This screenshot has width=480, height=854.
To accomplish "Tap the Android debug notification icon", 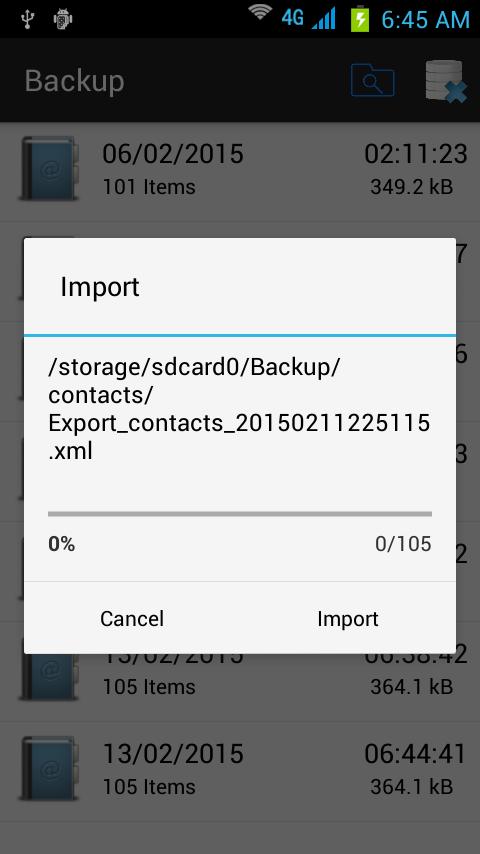I will click(x=63, y=19).
